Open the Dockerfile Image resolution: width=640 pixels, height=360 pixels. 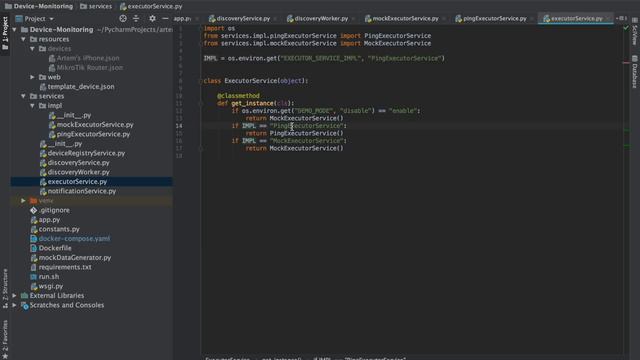[x=51, y=248]
